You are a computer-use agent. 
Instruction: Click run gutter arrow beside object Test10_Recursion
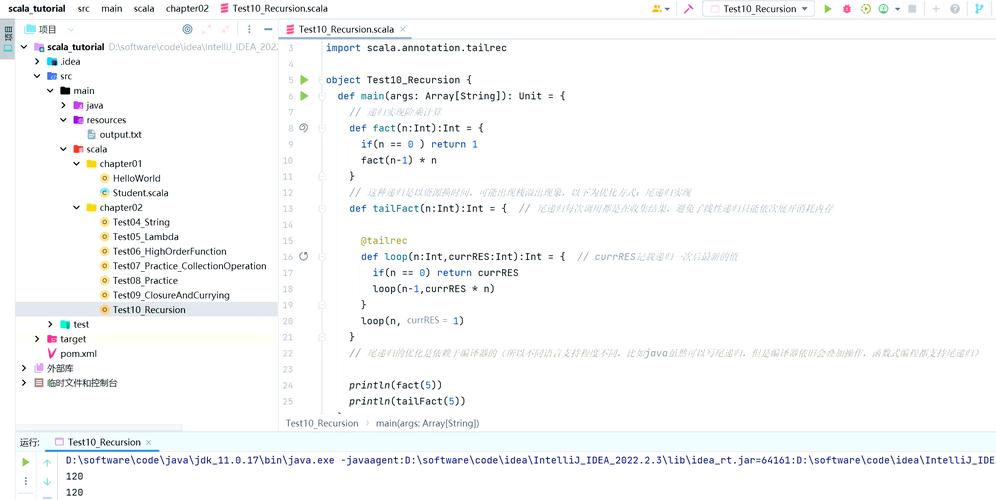(x=304, y=79)
